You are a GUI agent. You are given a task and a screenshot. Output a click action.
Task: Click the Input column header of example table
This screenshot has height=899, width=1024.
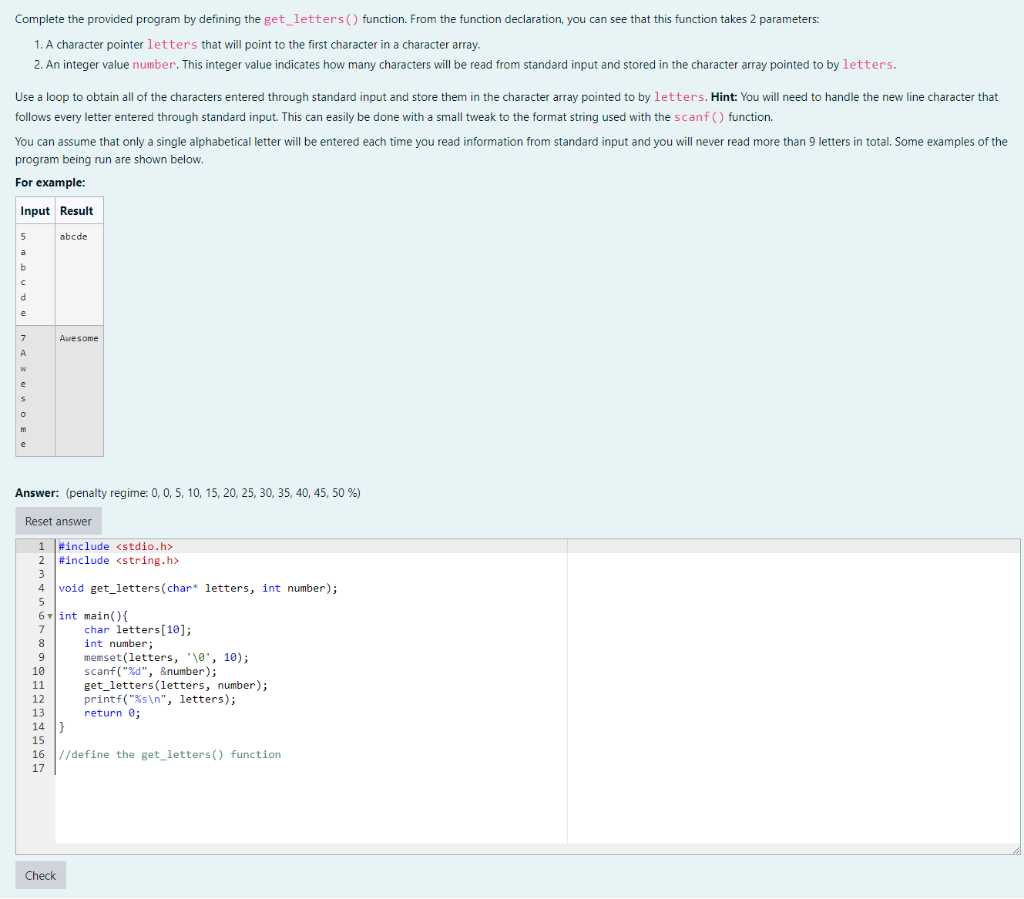(x=34, y=211)
